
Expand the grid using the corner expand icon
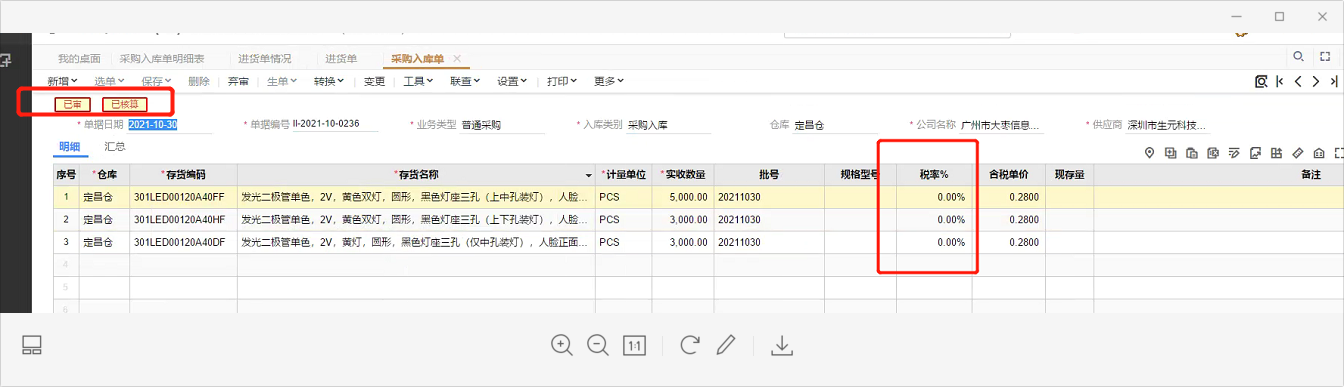tap(1339, 153)
